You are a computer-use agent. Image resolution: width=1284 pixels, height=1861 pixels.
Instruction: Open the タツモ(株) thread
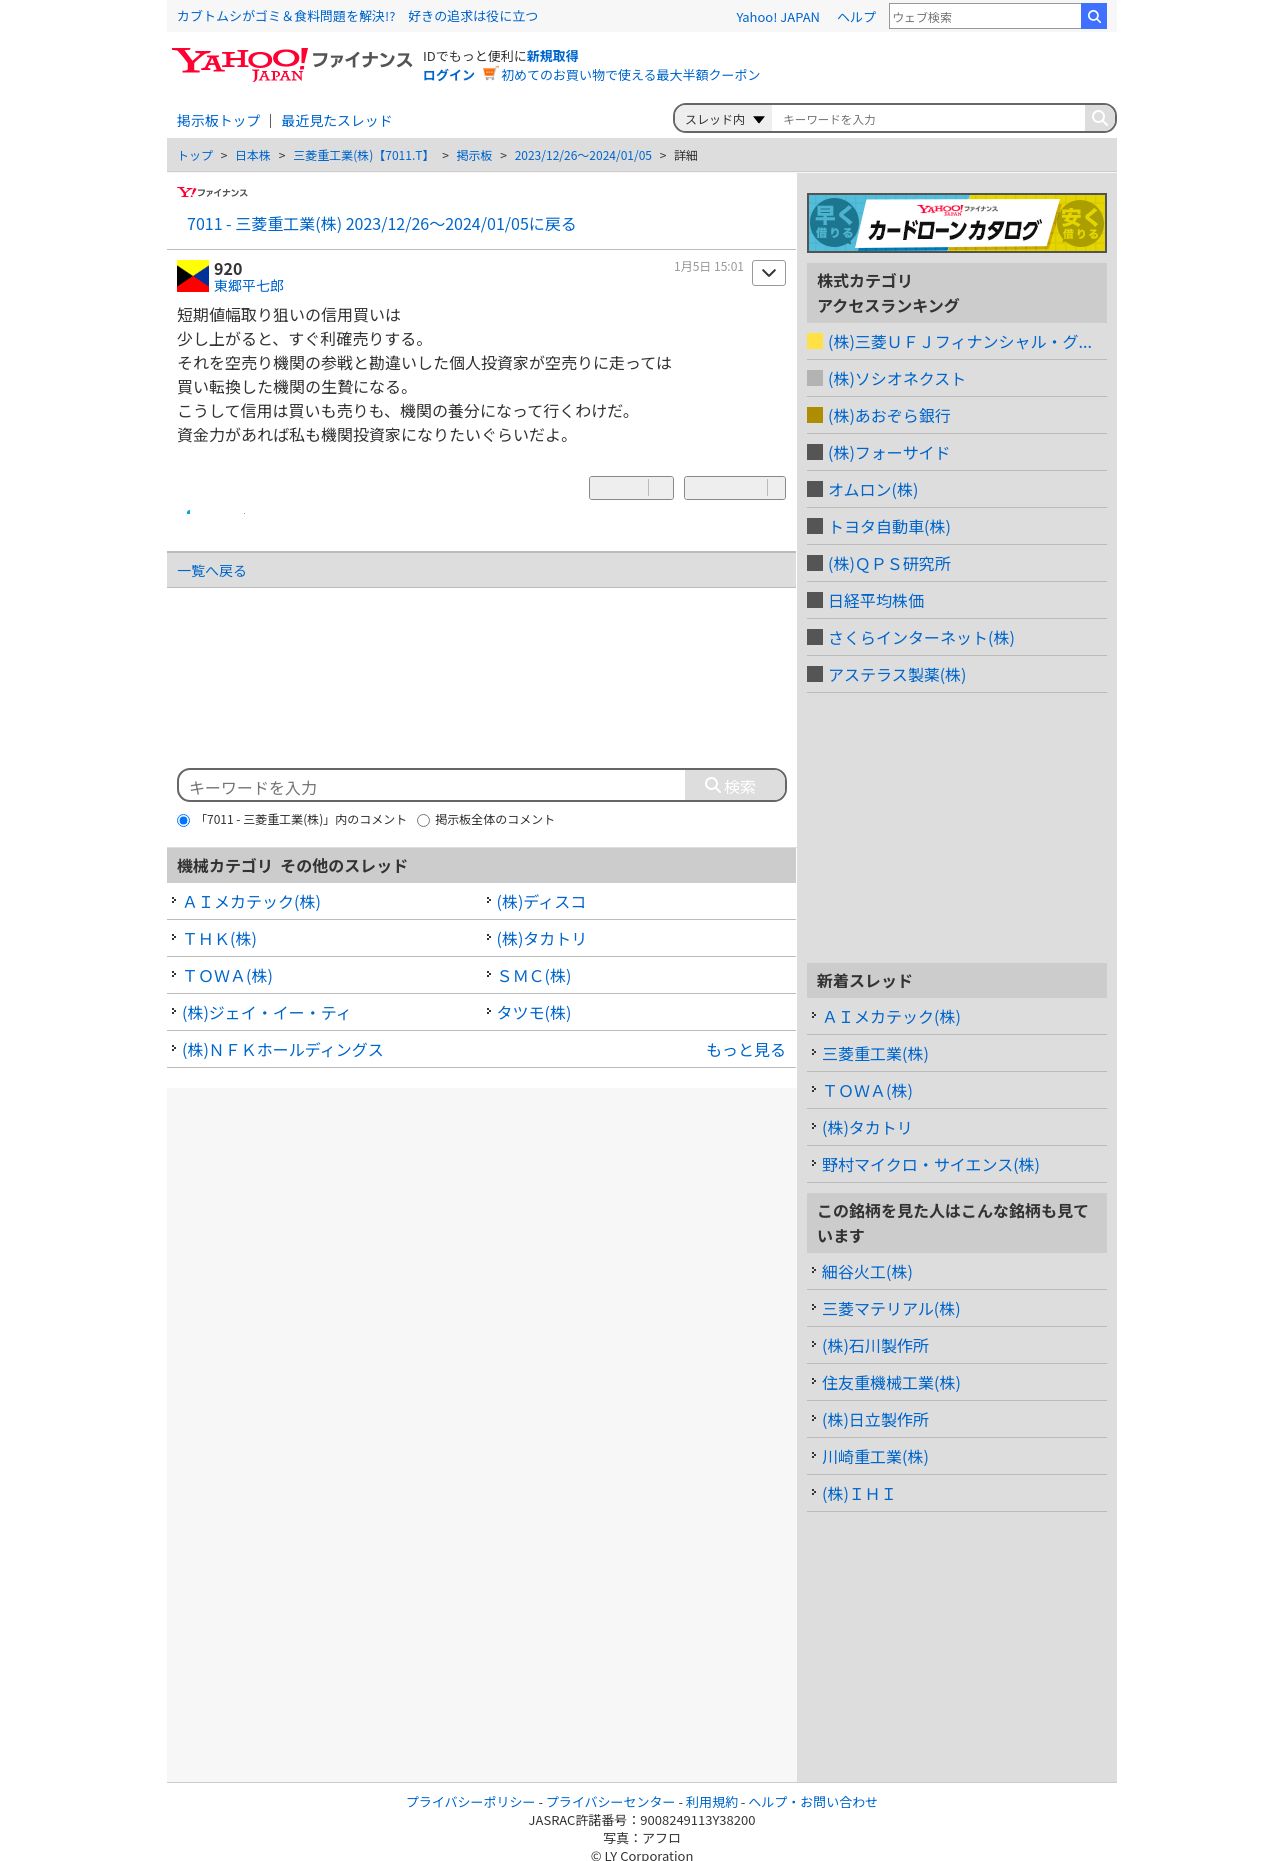click(x=534, y=1013)
